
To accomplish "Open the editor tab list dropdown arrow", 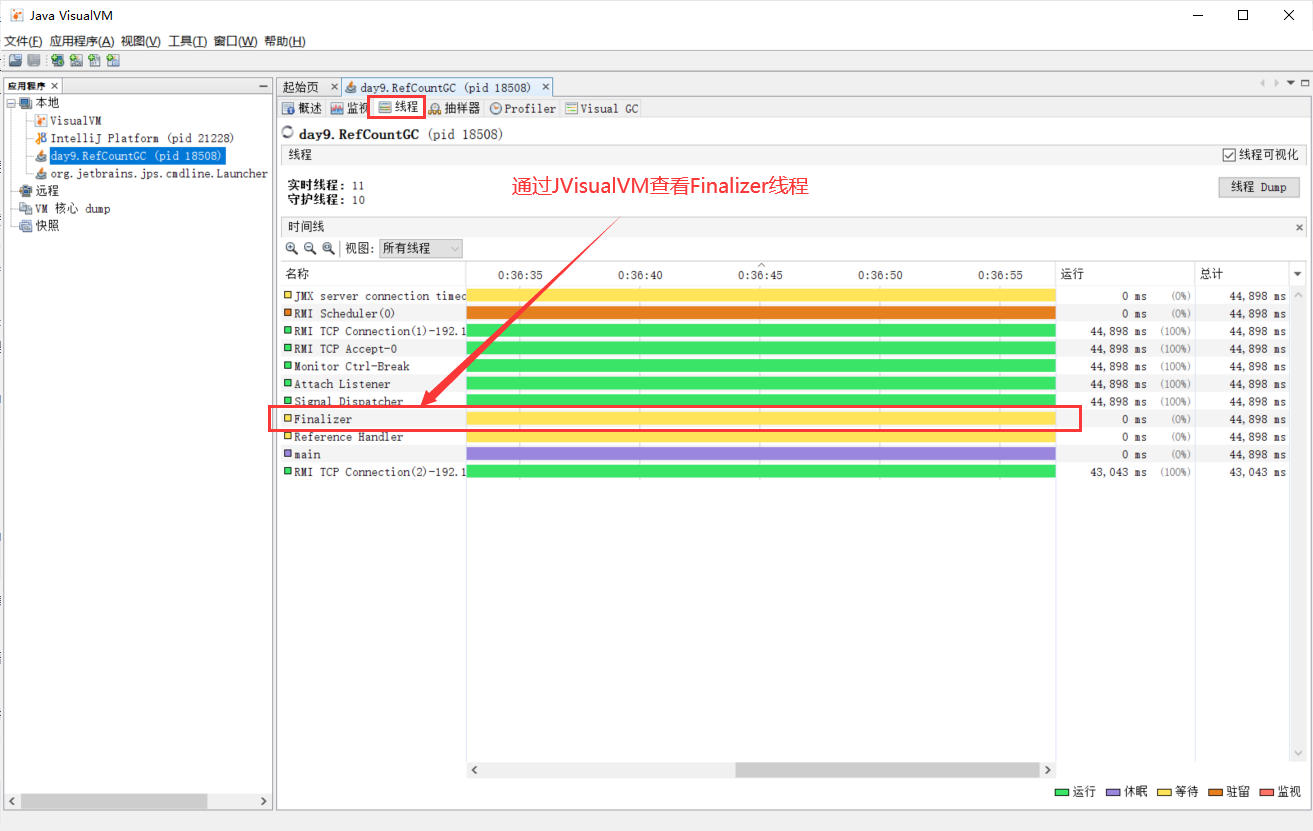I will [1291, 83].
